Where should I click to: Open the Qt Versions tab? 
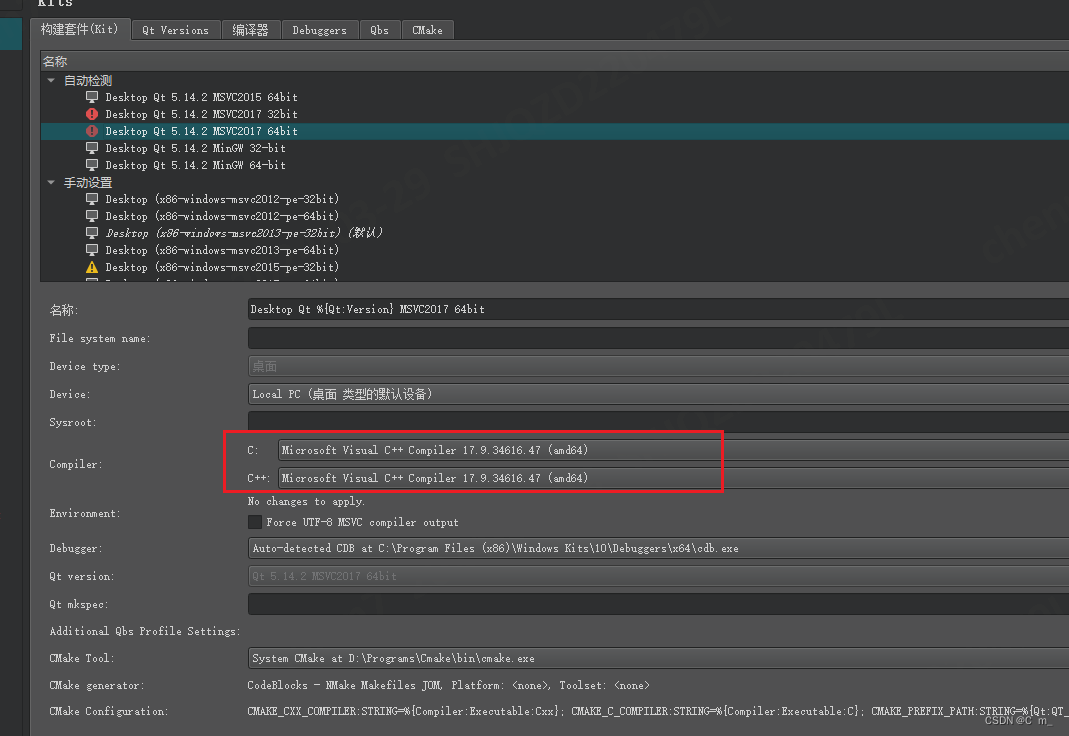pyautogui.click(x=176, y=30)
